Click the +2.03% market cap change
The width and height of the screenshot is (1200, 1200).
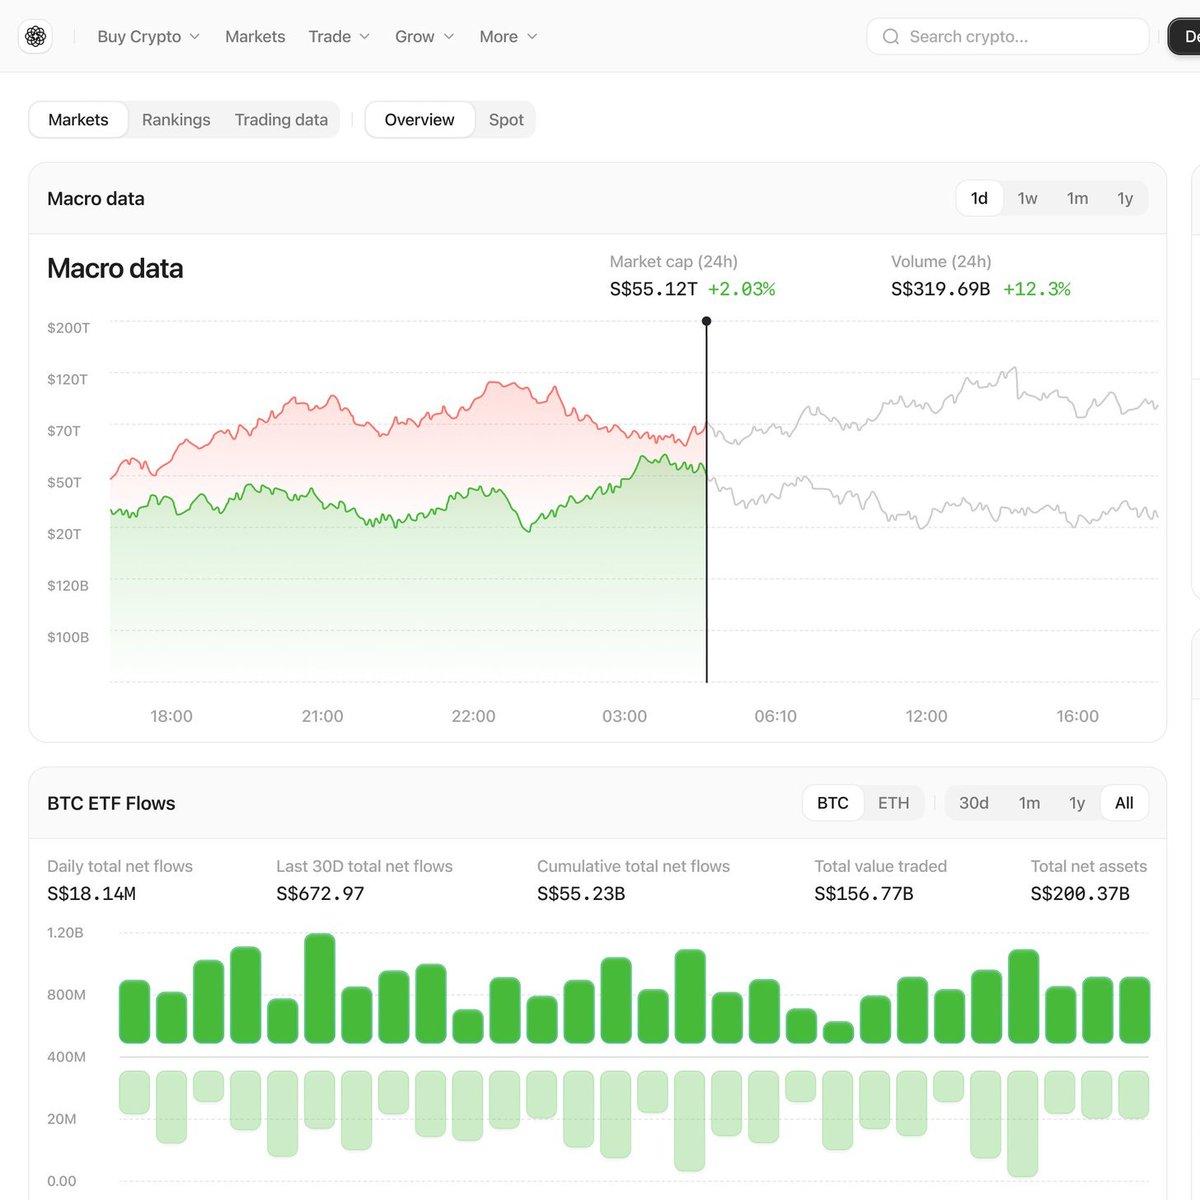741,289
